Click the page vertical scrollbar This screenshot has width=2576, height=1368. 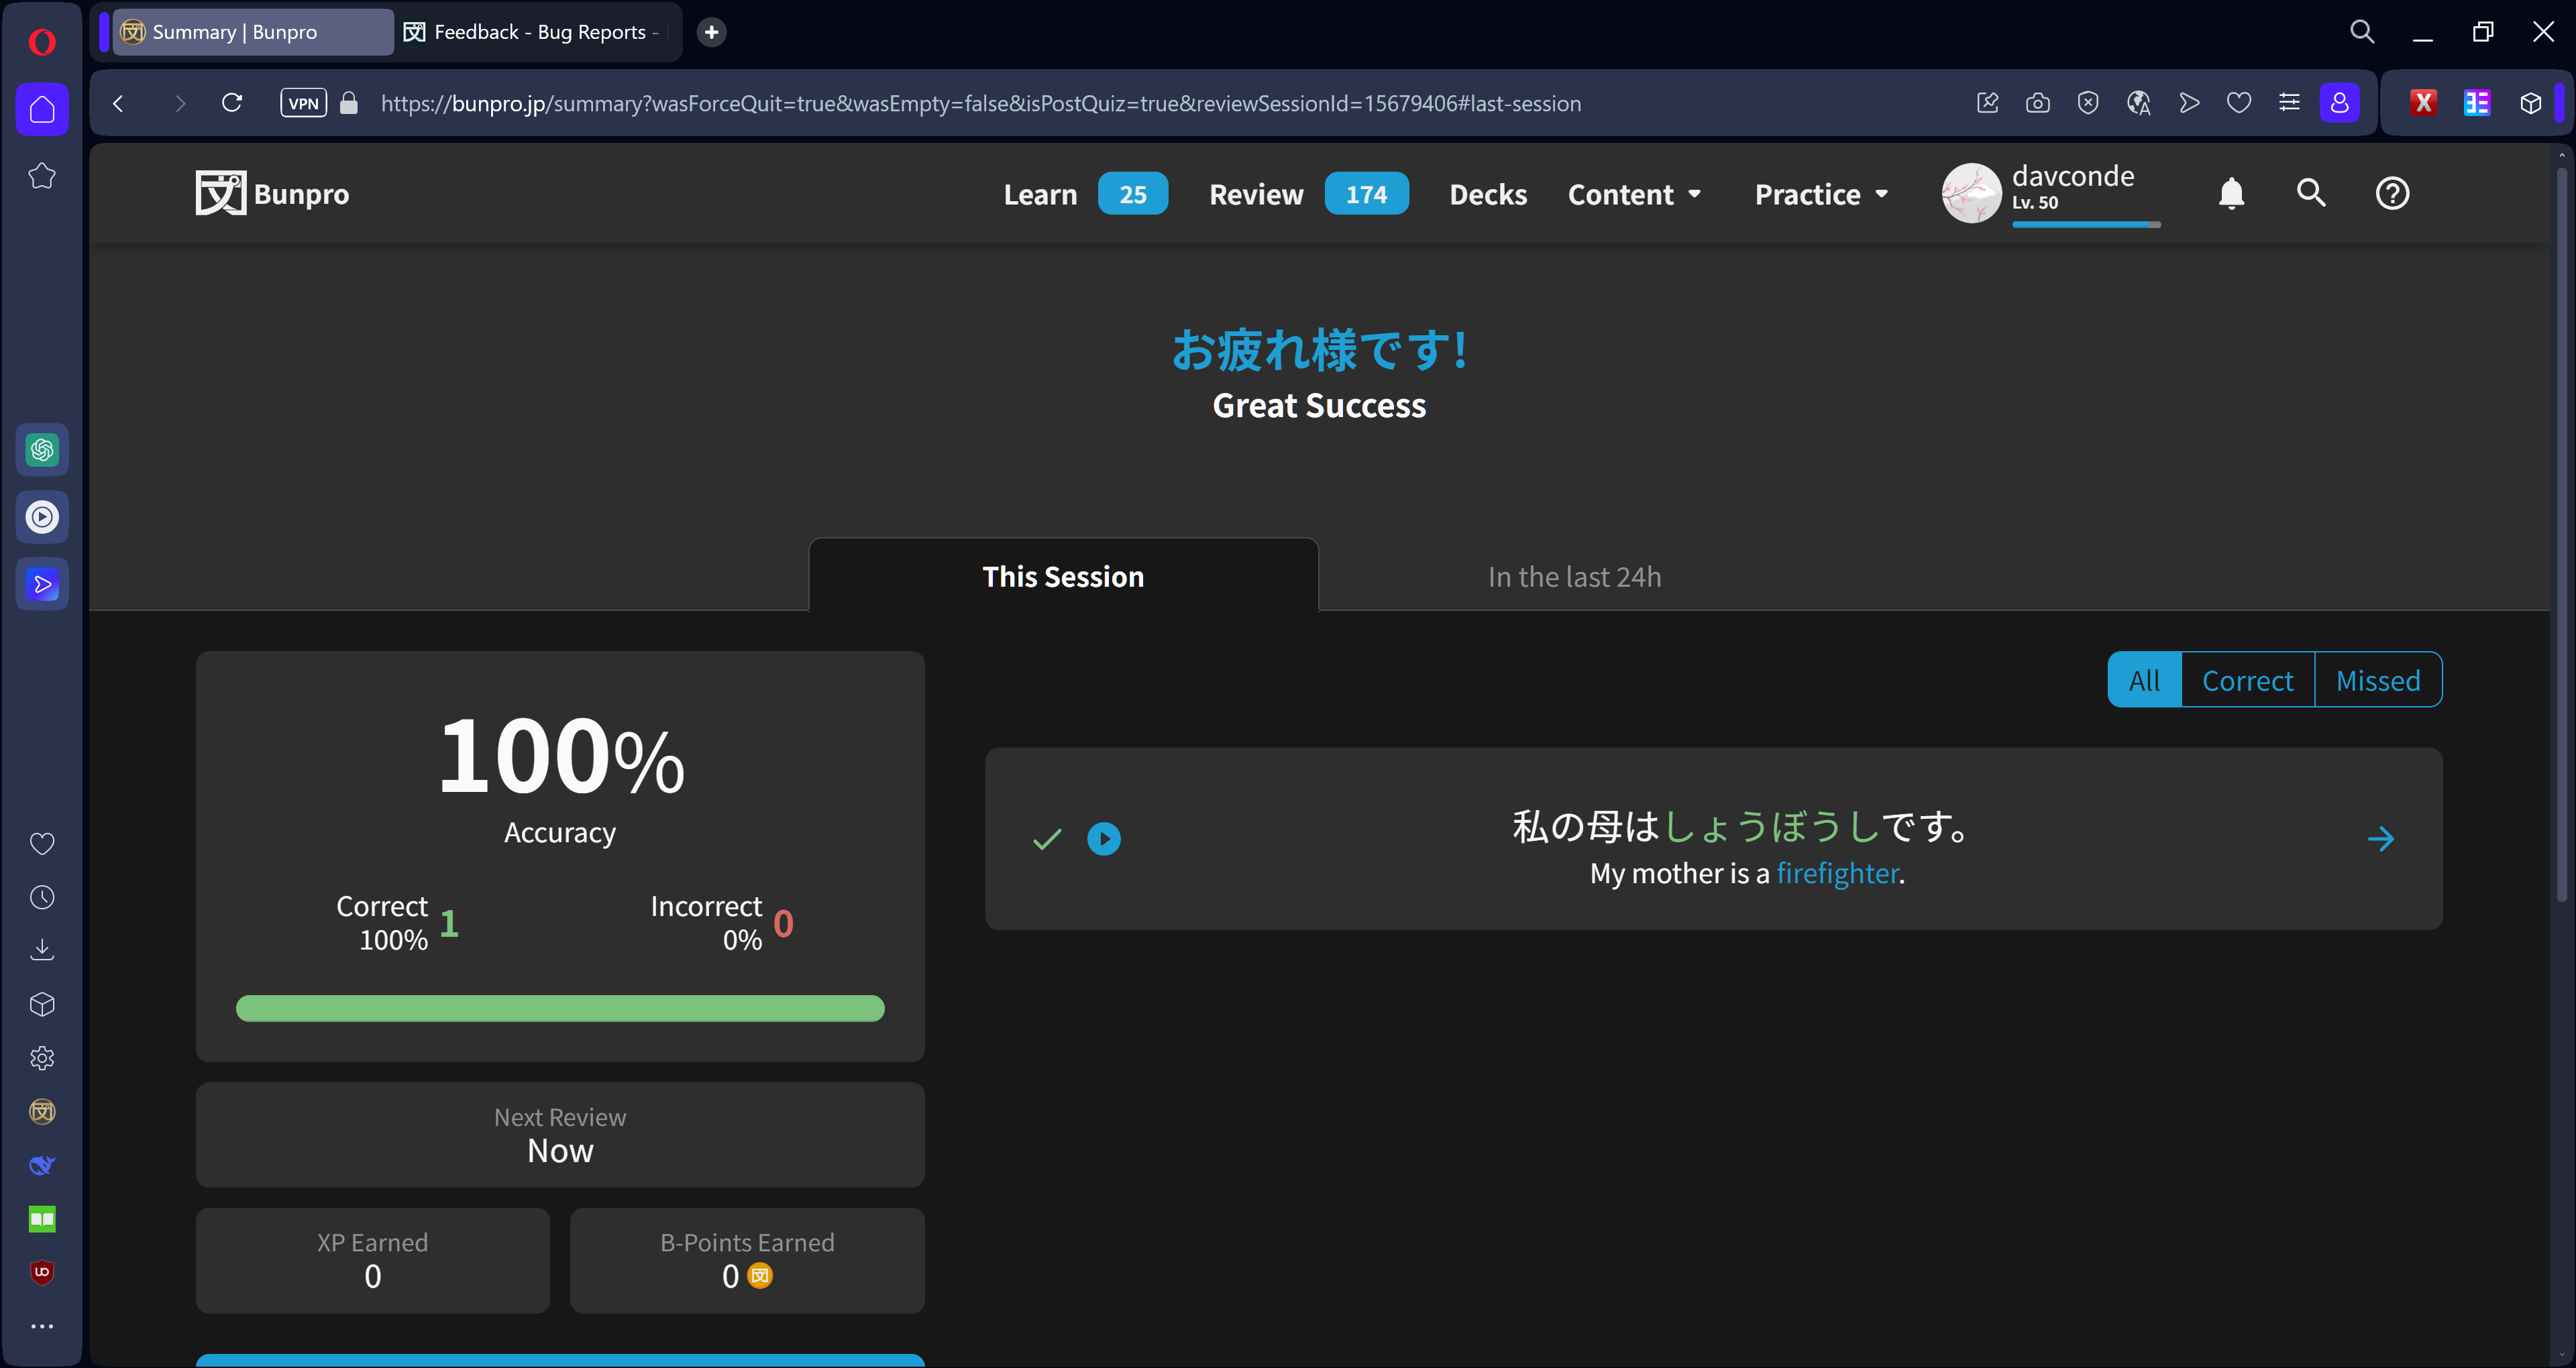click(2562, 535)
